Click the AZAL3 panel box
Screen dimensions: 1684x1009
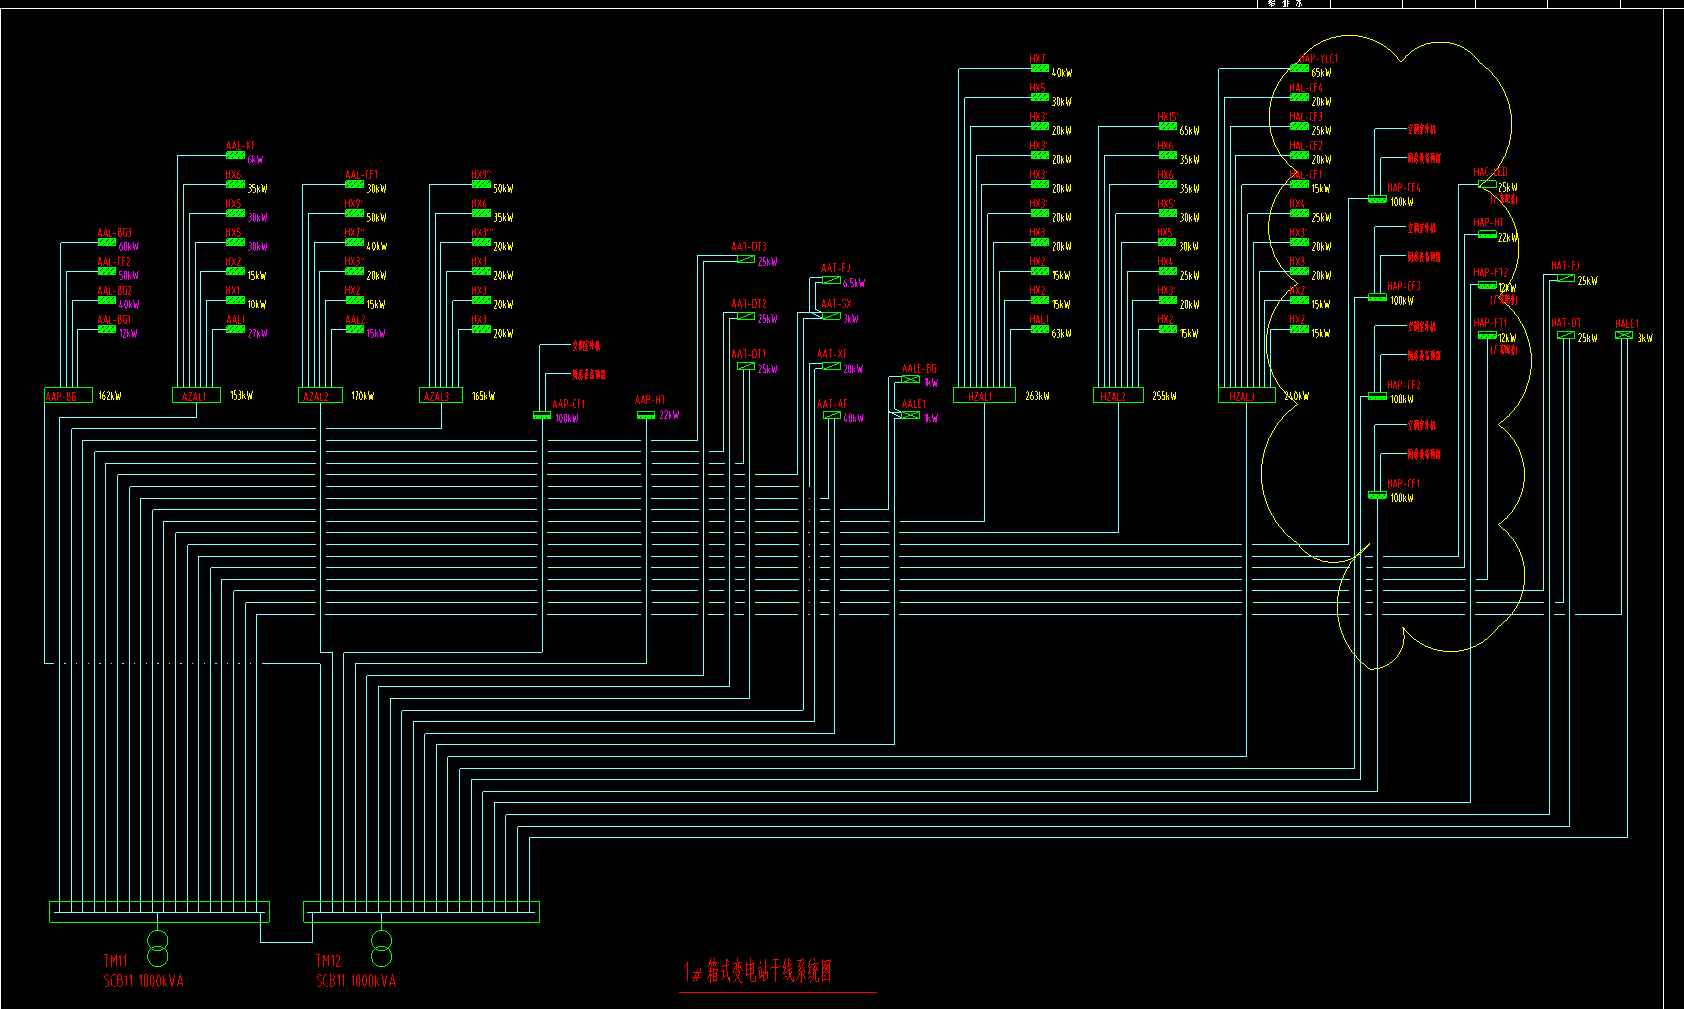tap(441, 396)
